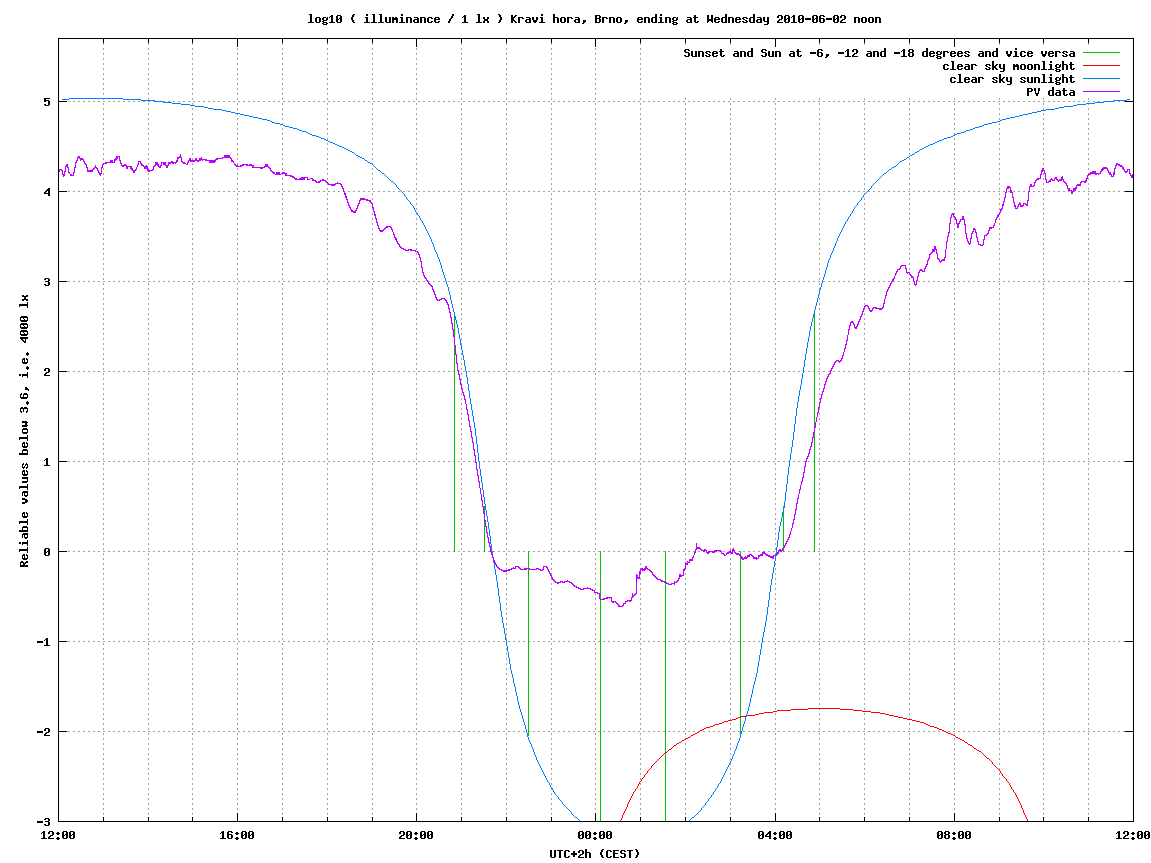Viewport: 1151px width, 863px height.
Task: Click the x-axis label 'UTC+2h (CEST)'
Action: 595,853
